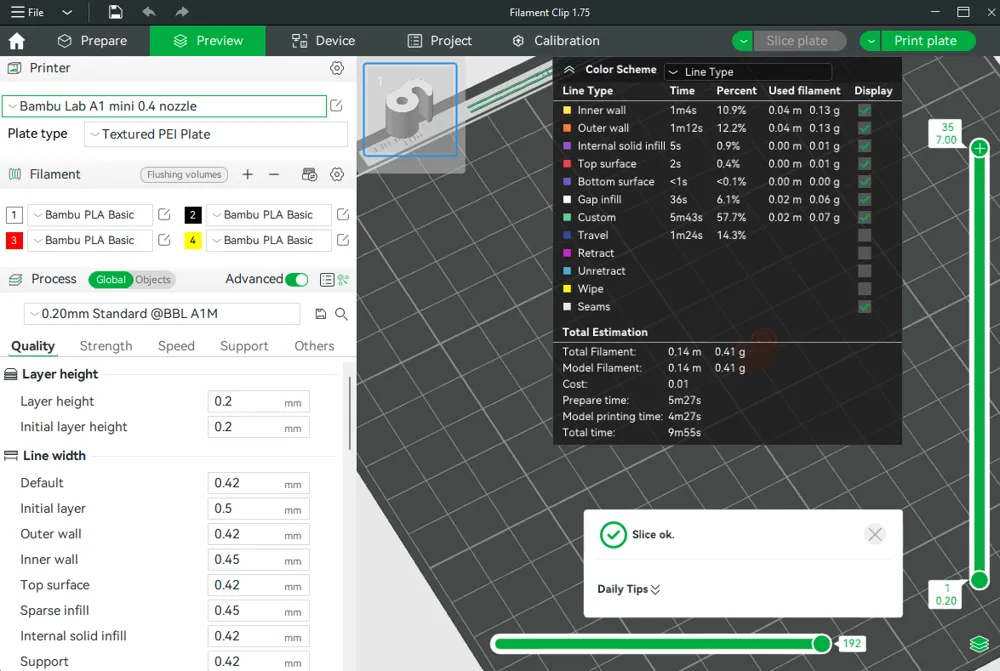The height and width of the screenshot is (671, 1000).
Task: Undo the last action with the arrow icon
Action: click(149, 12)
